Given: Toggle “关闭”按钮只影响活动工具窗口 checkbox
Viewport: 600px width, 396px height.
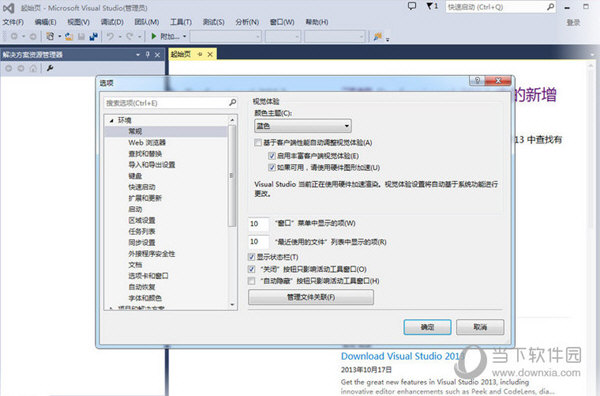Looking at the screenshot, I should click(x=251, y=269).
